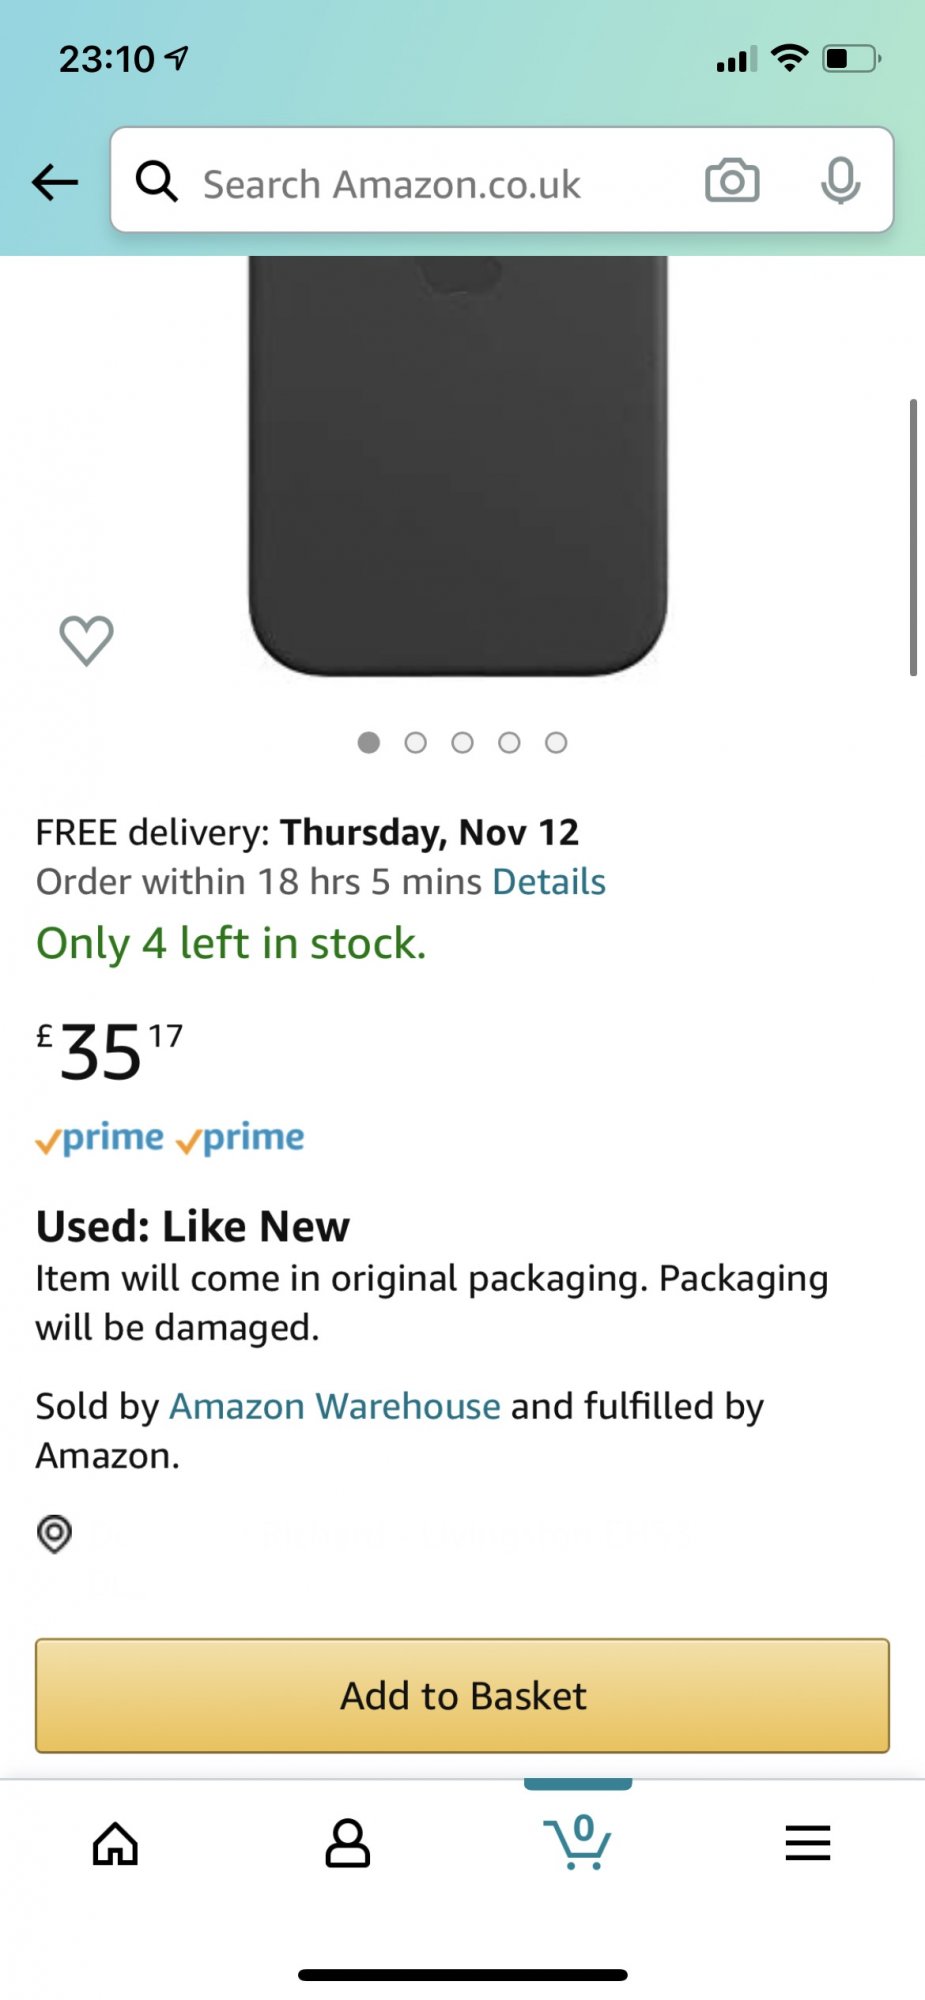The height and width of the screenshot is (2000, 925).
Task: Tap the microphone voice search icon
Action: point(840,181)
